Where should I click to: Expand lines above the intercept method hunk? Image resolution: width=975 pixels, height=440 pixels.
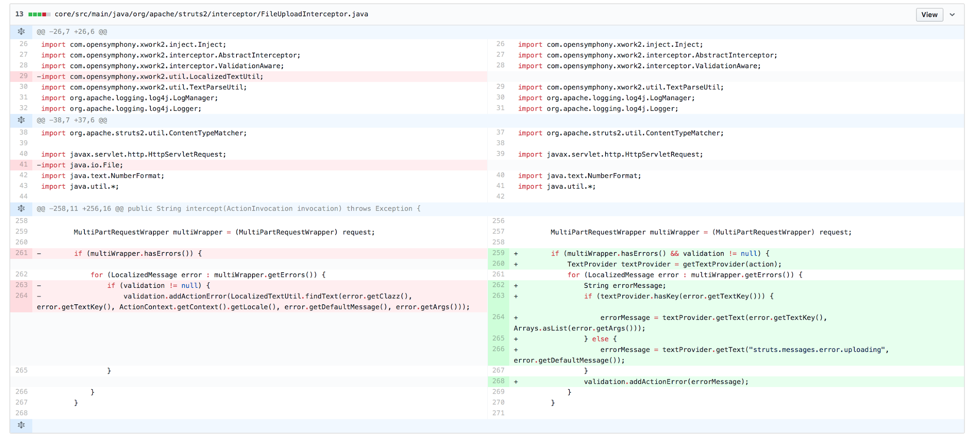click(21, 209)
